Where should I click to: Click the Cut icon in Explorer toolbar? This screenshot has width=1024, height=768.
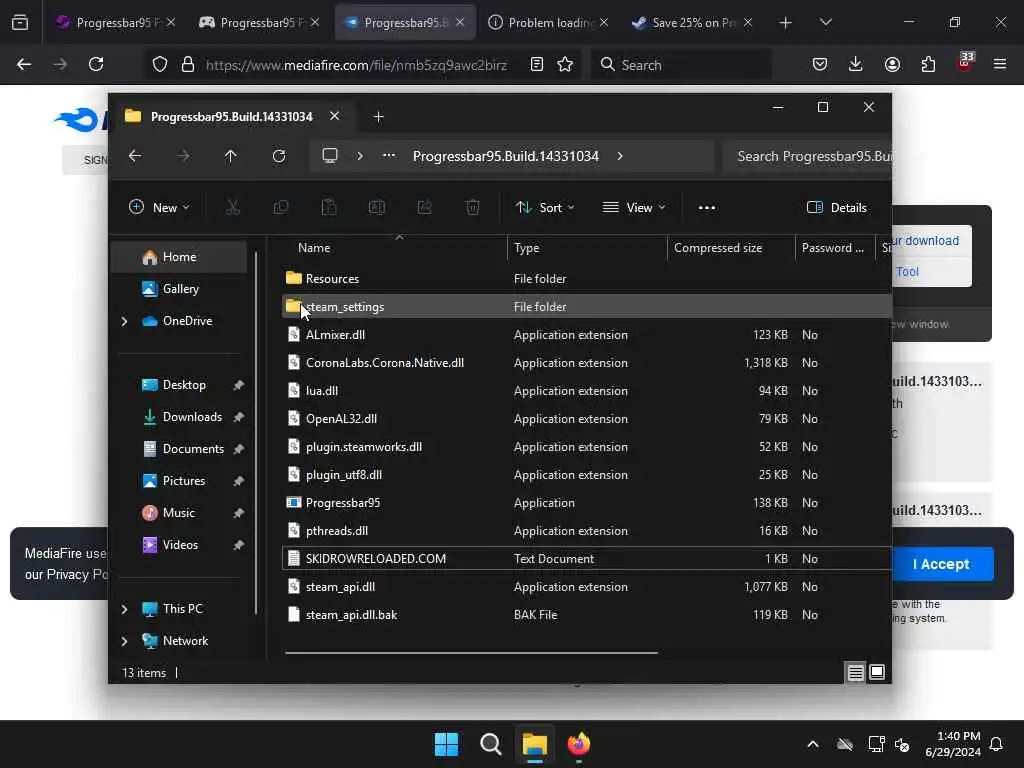232,208
